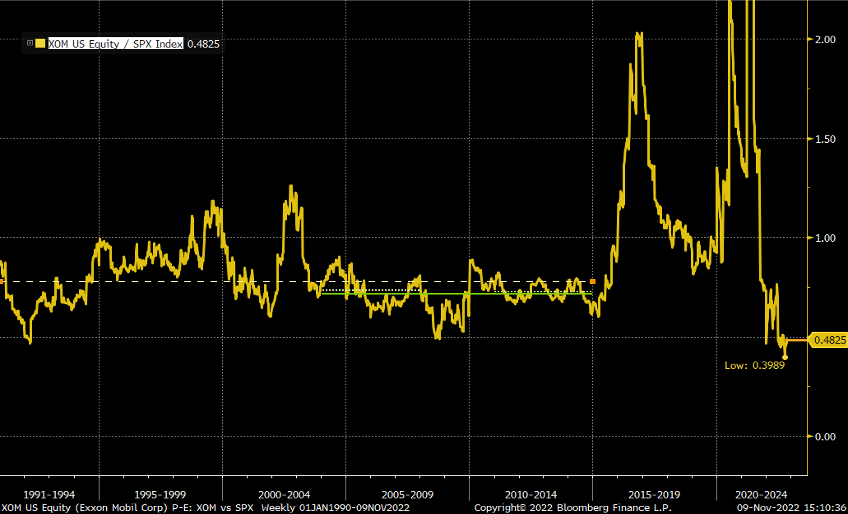The width and height of the screenshot is (848, 514).
Task: Click the 2000-2004 x-axis period label
Action: point(284,495)
